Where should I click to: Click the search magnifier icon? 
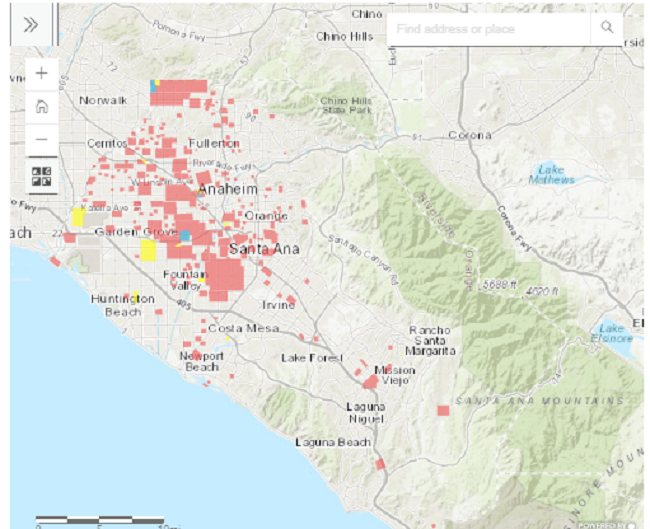tap(606, 29)
